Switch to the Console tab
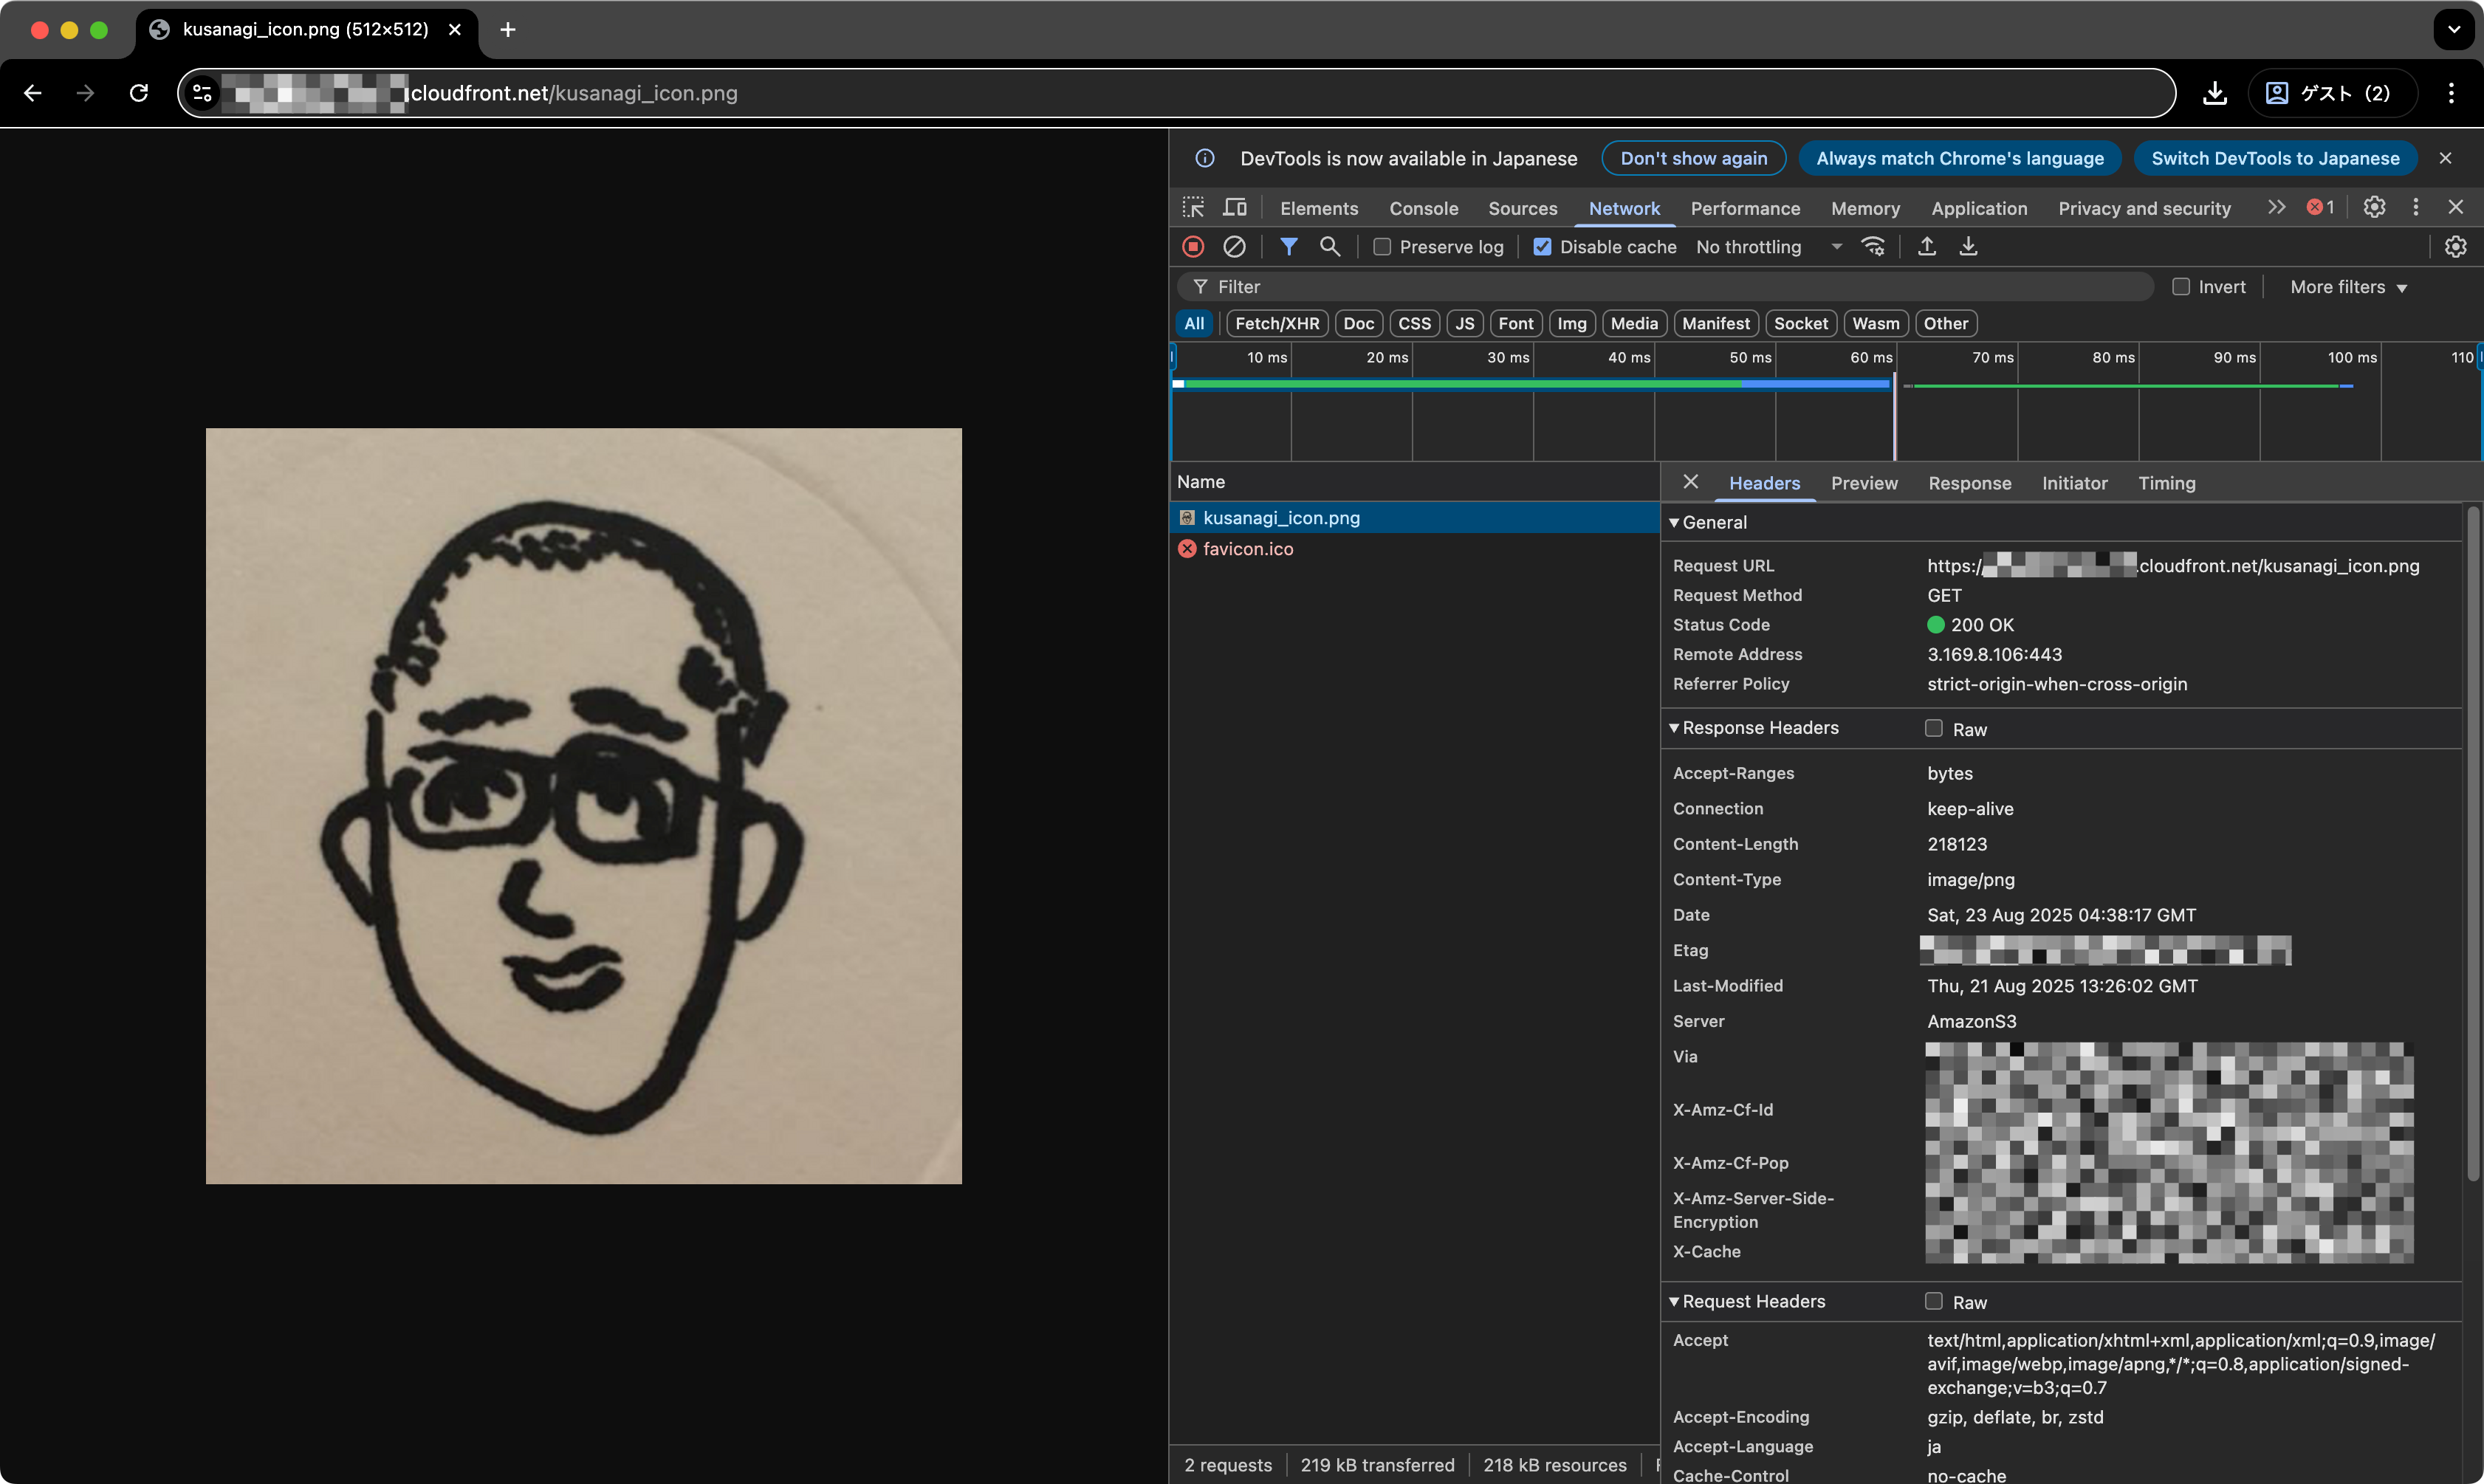This screenshot has height=1484, width=2484. 1424,208
